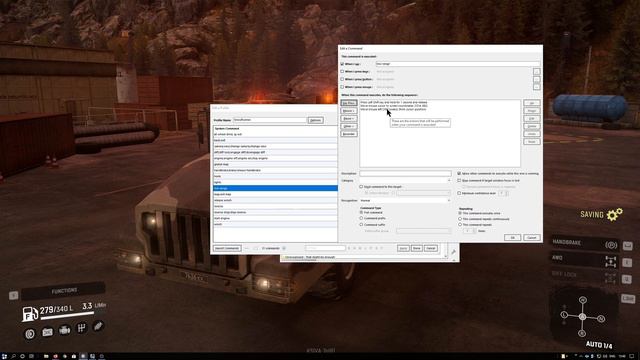
Task: Open ellipsis button for 'When I press mouse'
Action: point(536,87)
